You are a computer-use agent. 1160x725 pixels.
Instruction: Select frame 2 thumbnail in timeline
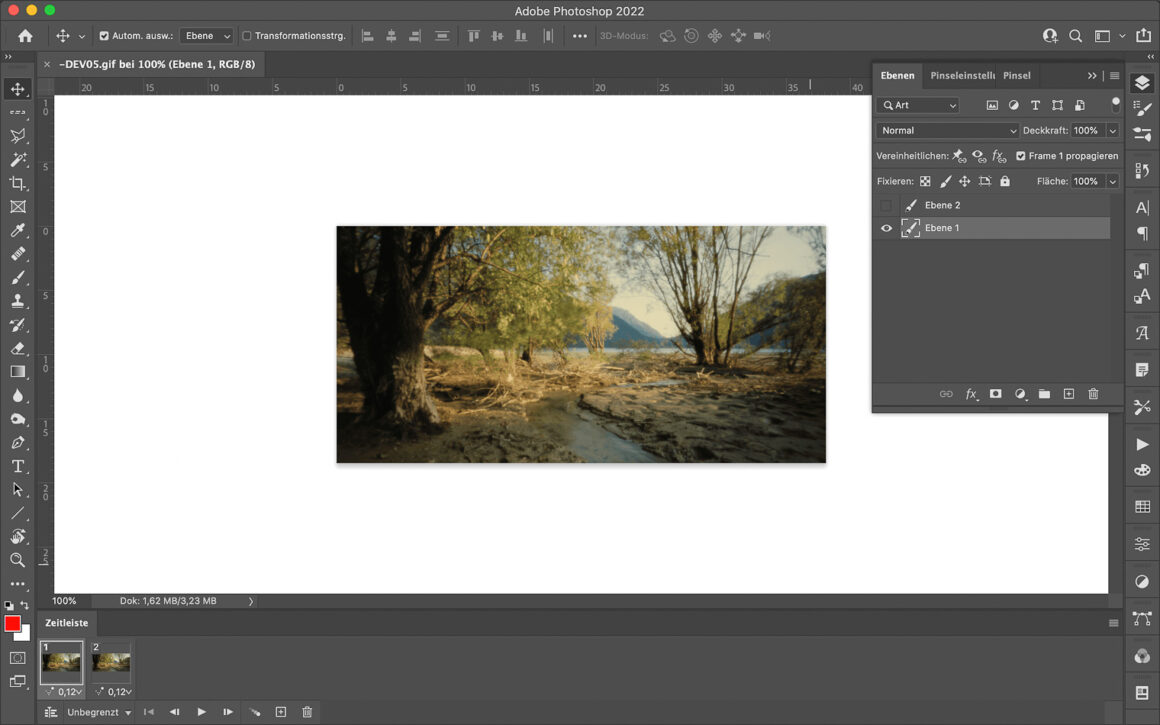coord(111,662)
